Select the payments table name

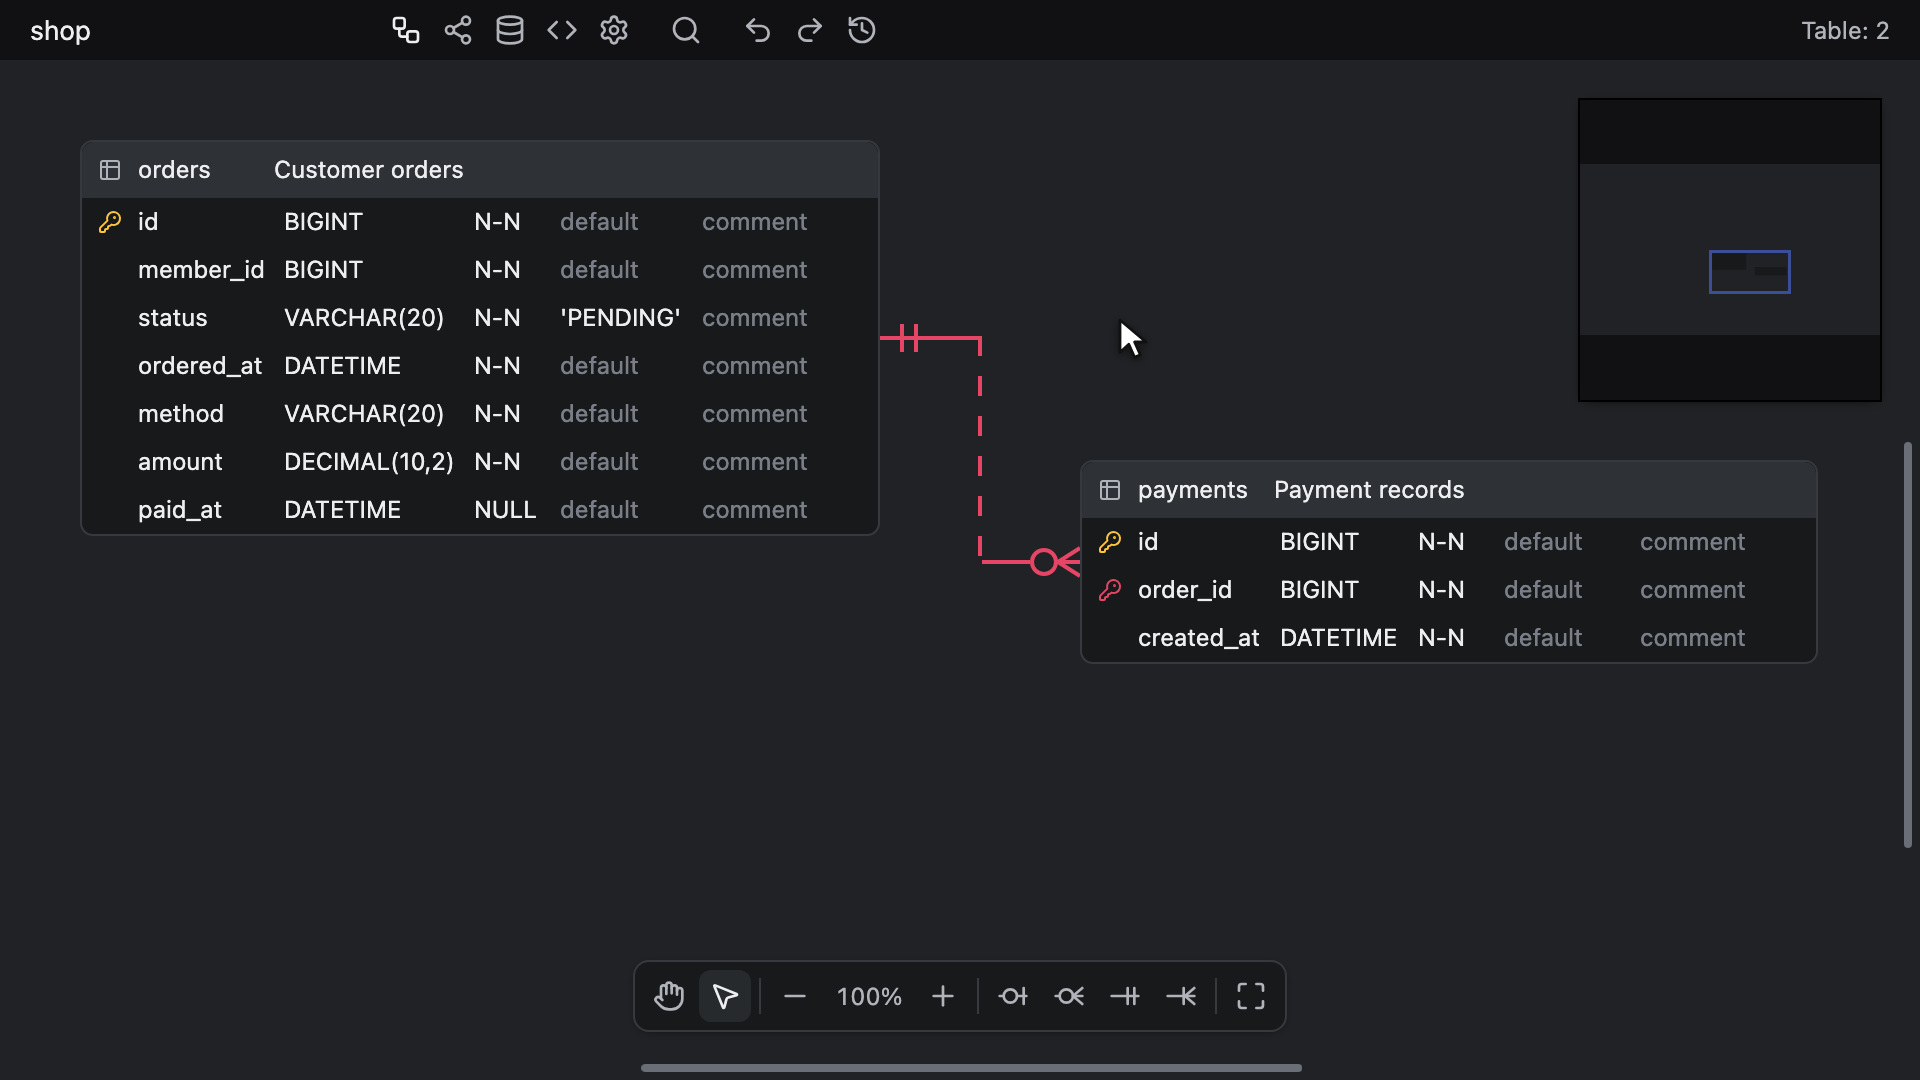click(1192, 490)
